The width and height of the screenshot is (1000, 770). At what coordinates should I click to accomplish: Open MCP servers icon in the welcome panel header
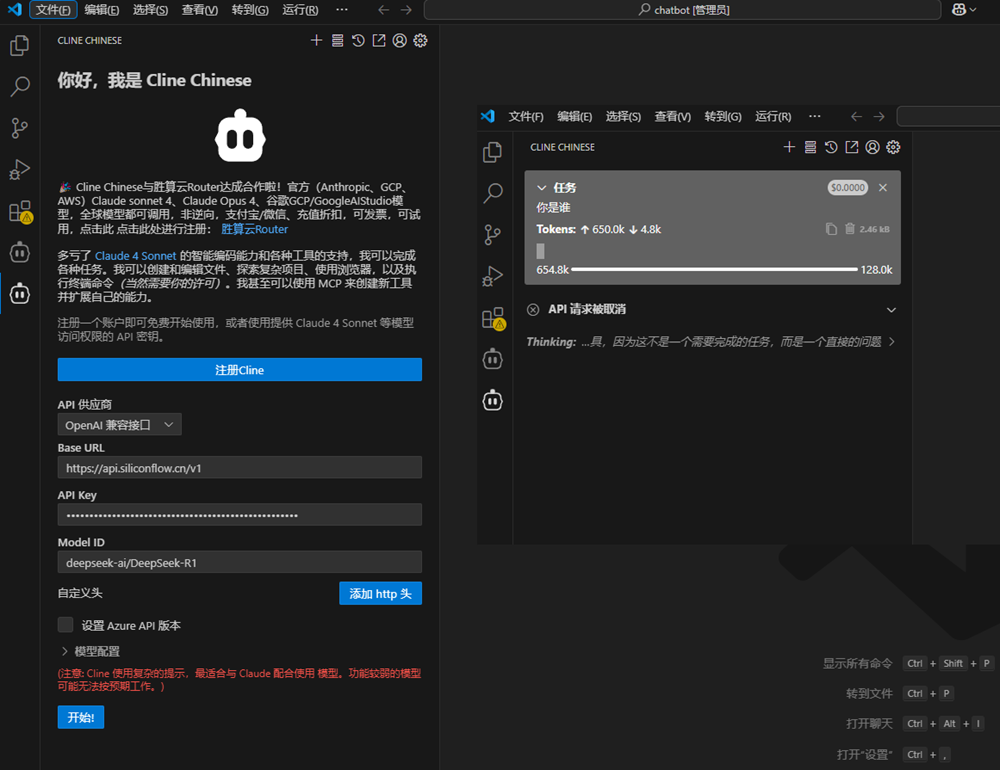tap(337, 40)
